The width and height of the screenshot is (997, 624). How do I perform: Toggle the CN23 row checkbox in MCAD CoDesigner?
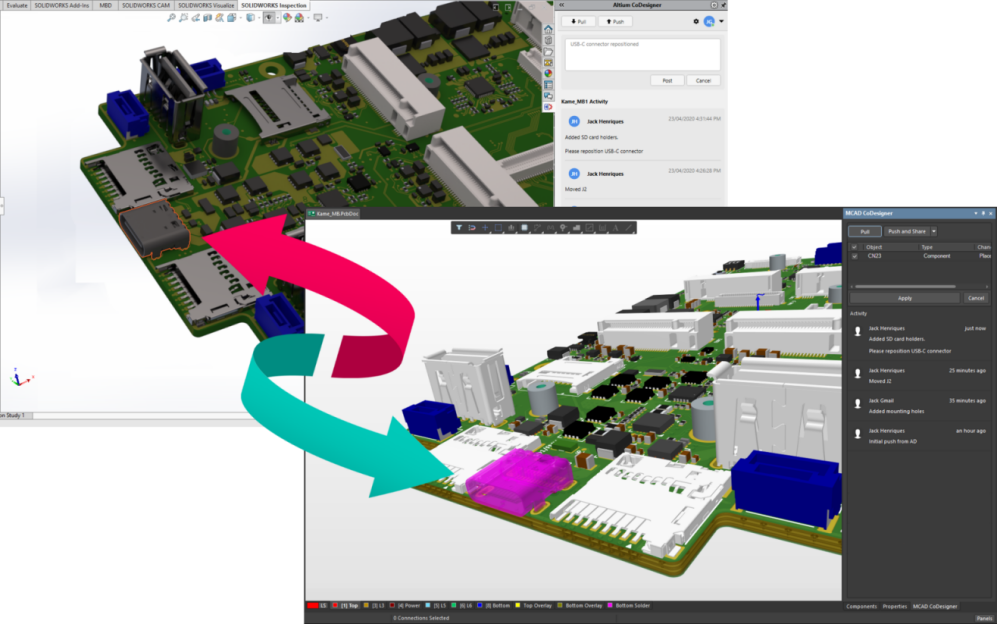(855, 256)
